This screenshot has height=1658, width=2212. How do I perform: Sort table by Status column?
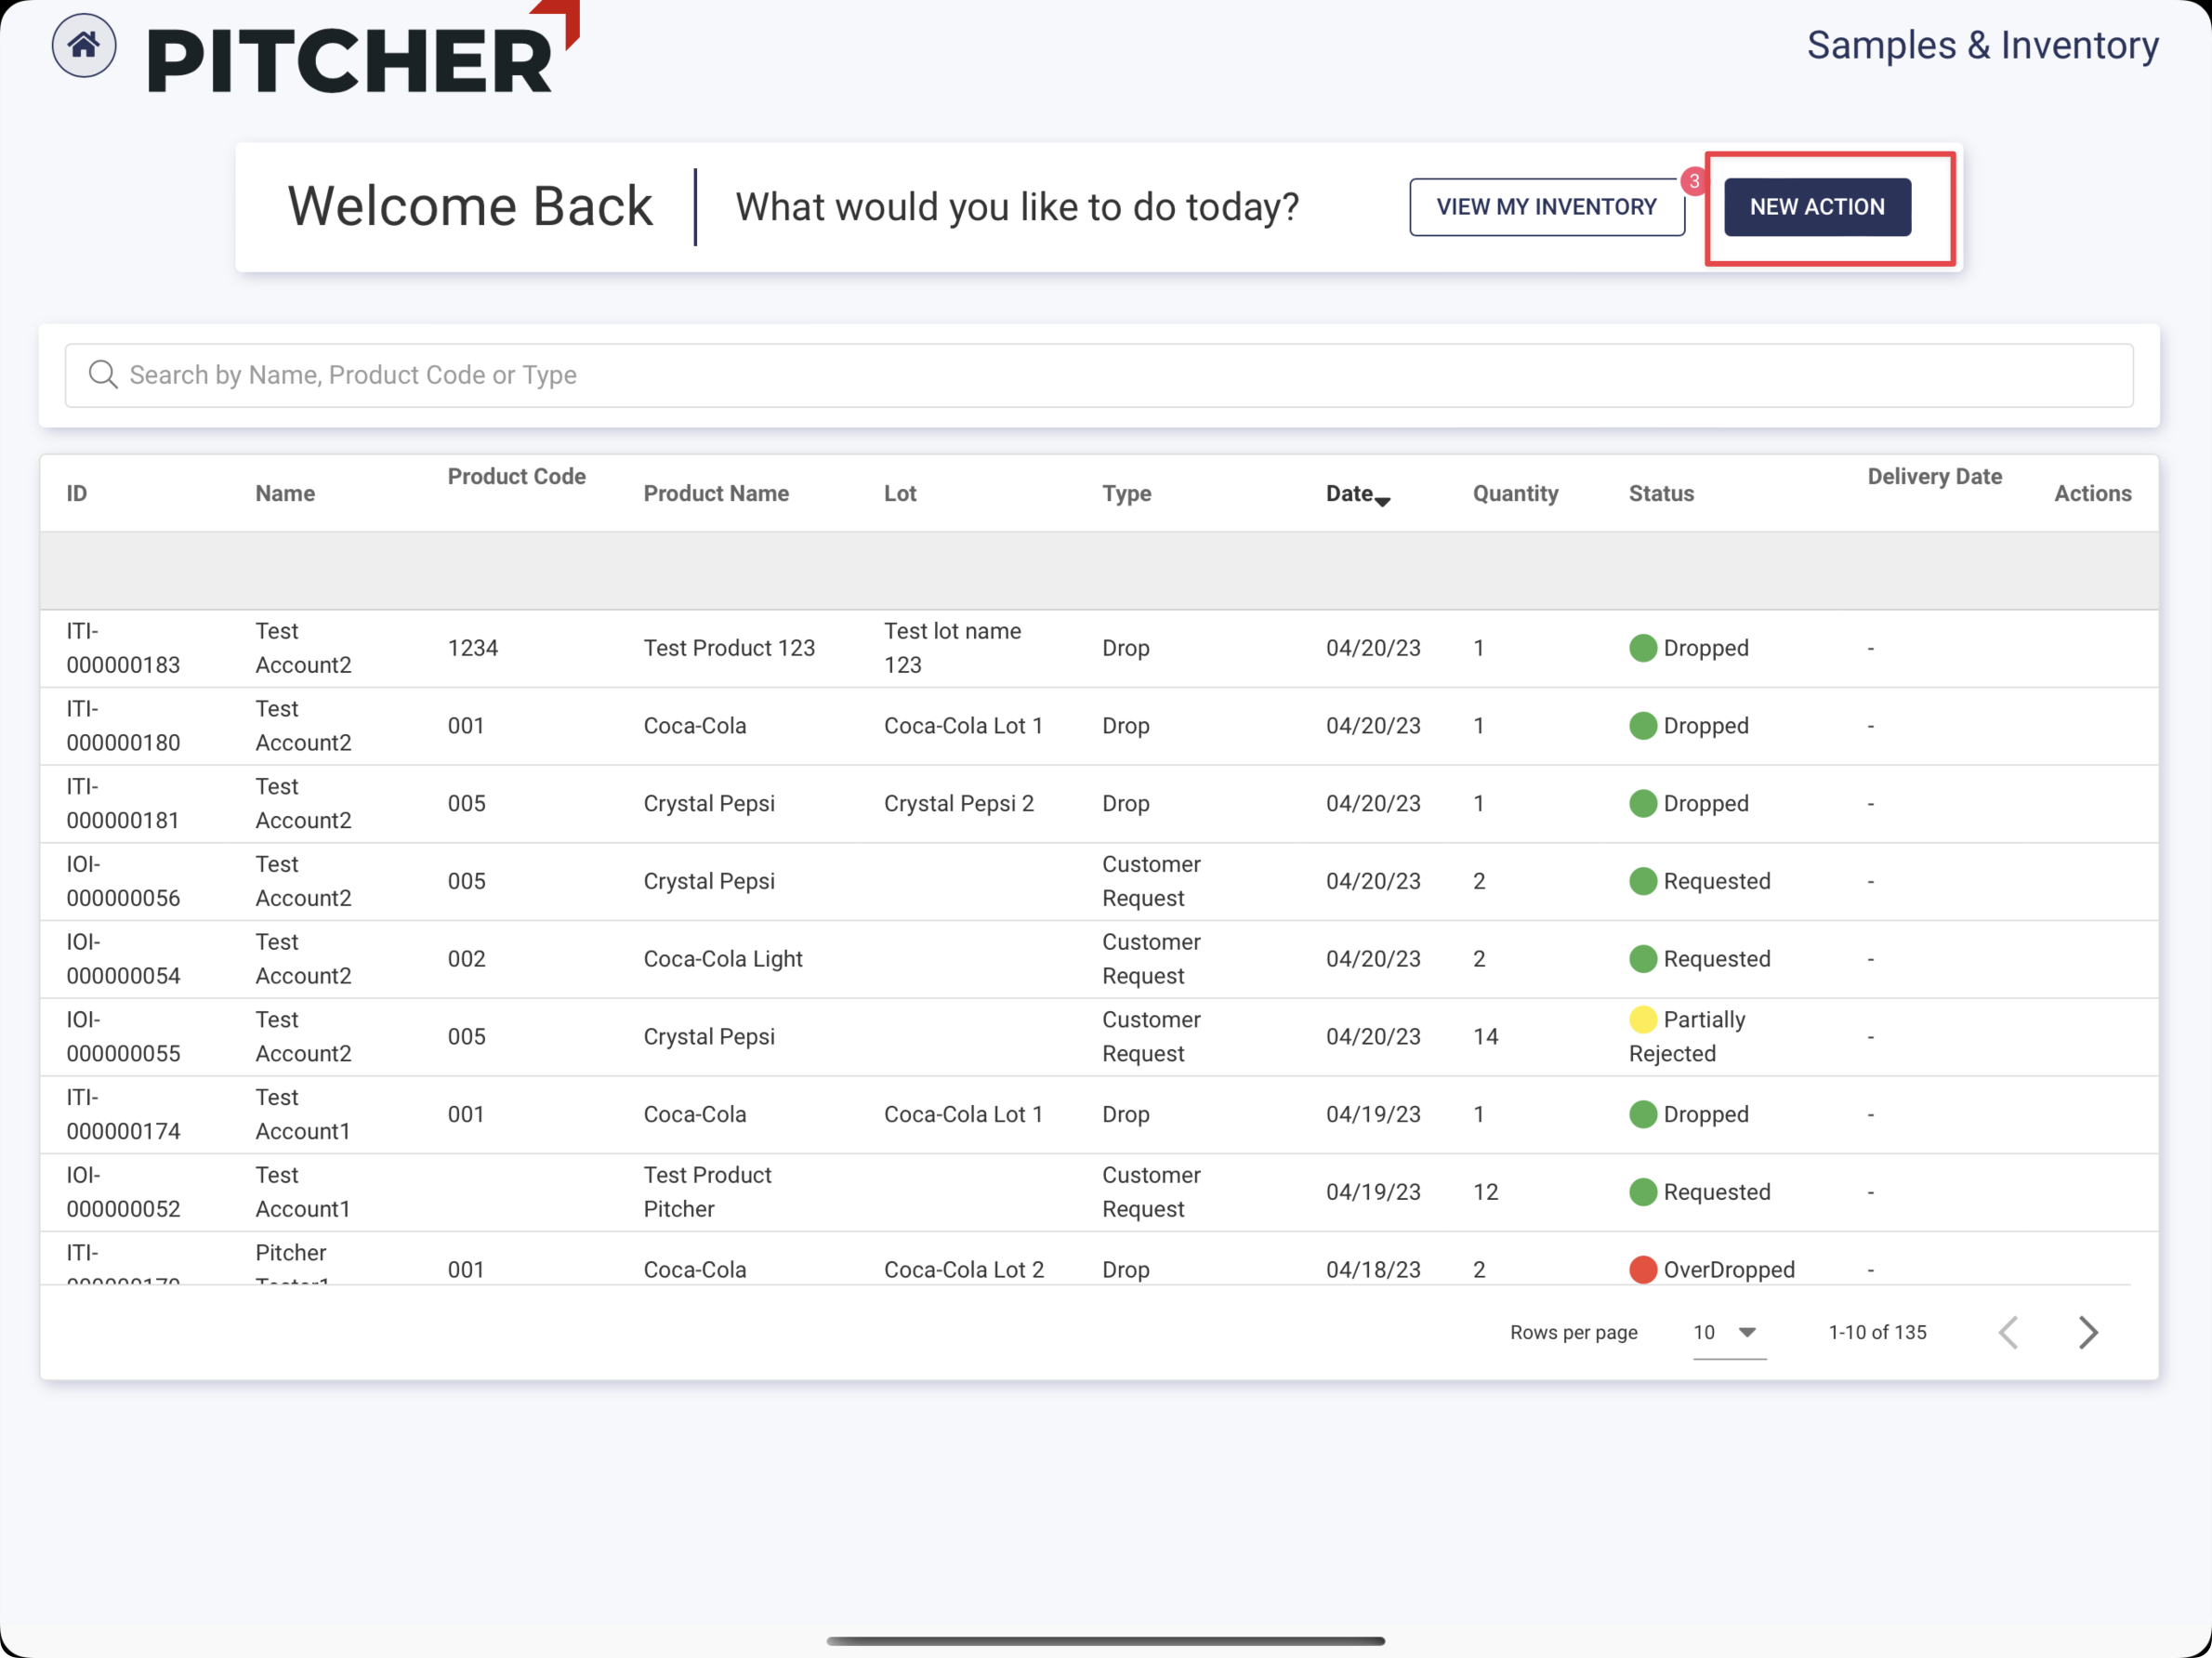1661,493
